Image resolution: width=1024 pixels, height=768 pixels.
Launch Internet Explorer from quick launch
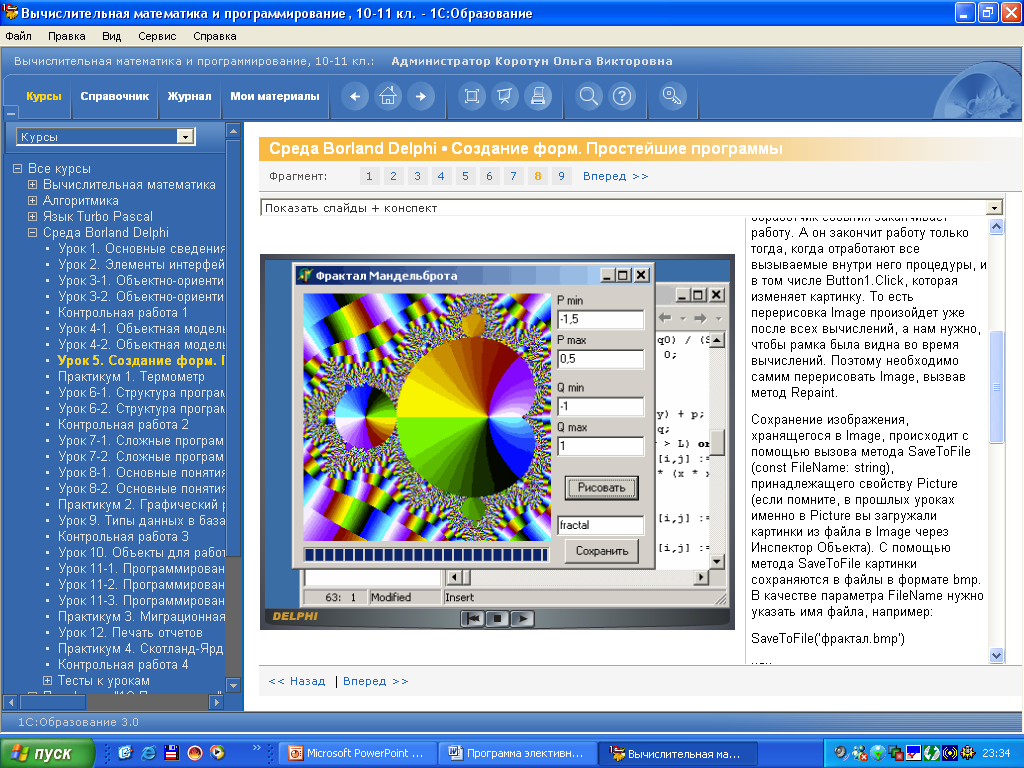click(149, 753)
